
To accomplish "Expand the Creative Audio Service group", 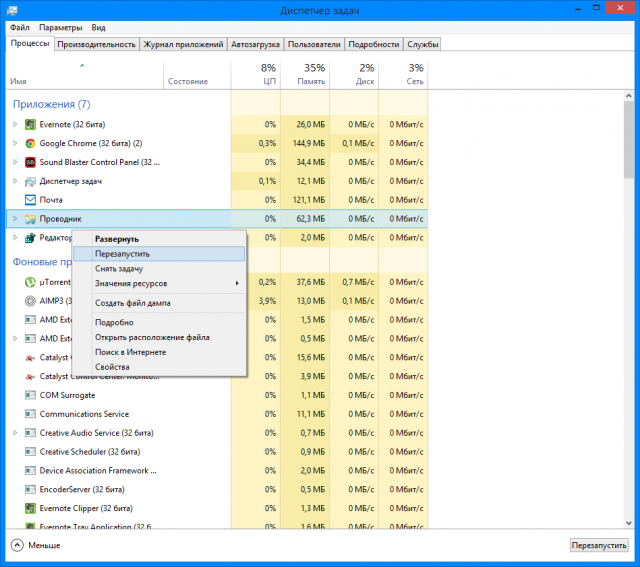I will 15,433.
